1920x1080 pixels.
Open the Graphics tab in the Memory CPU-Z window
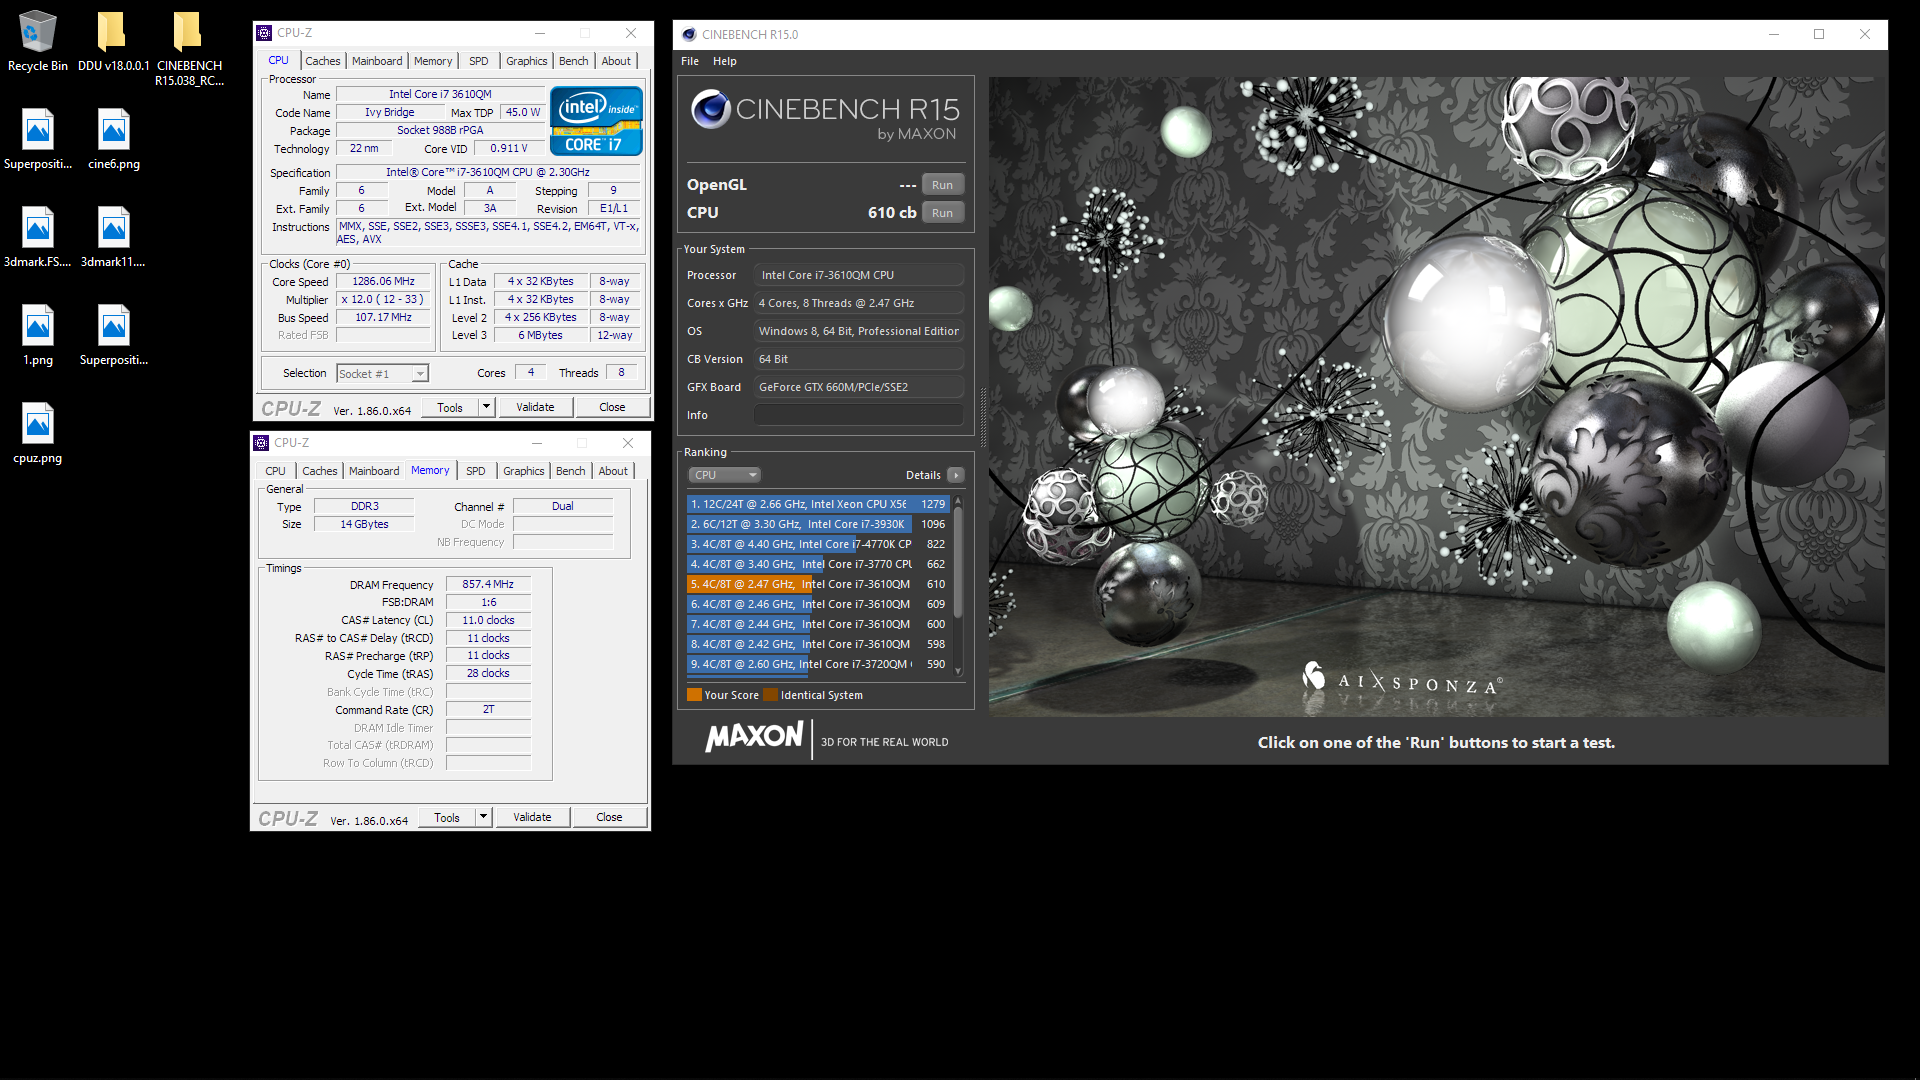523,471
